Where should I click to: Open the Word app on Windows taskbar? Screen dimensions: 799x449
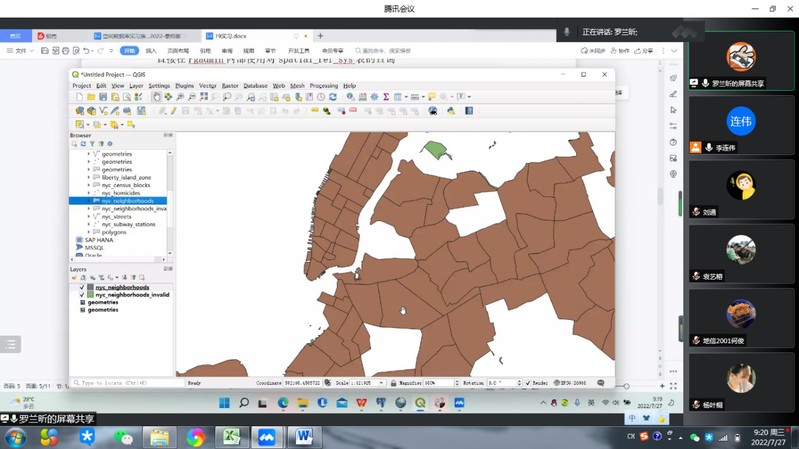click(x=304, y=437)
